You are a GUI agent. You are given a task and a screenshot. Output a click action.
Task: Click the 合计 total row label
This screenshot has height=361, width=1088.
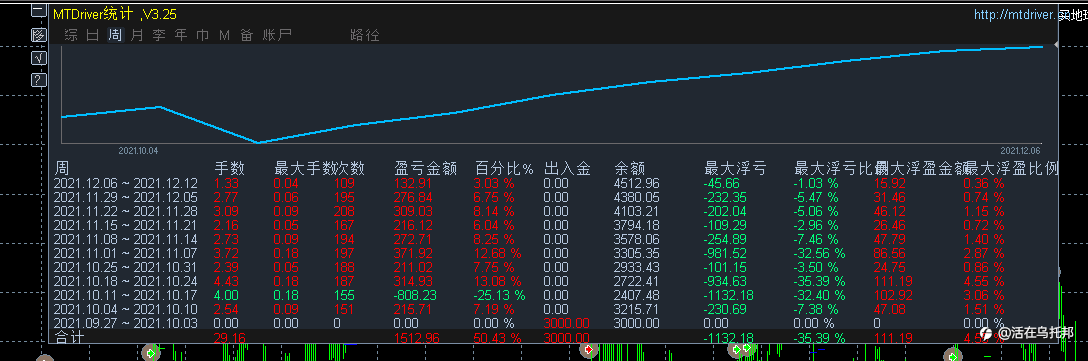[x=69, y=337]
